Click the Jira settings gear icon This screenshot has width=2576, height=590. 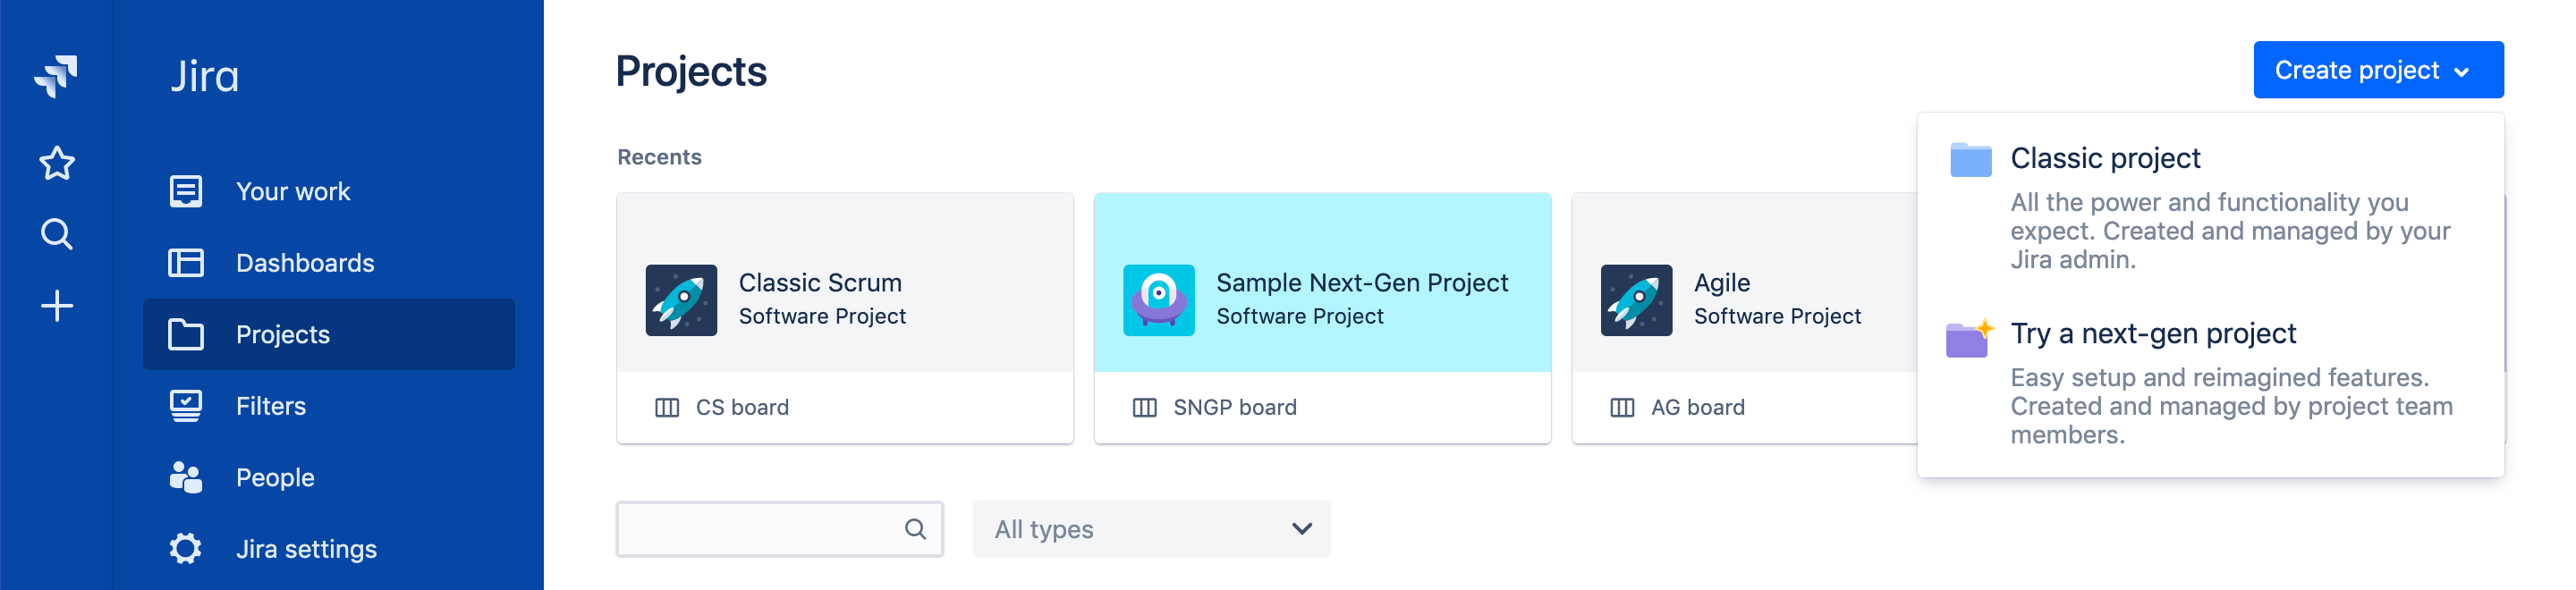pos(186,548)
